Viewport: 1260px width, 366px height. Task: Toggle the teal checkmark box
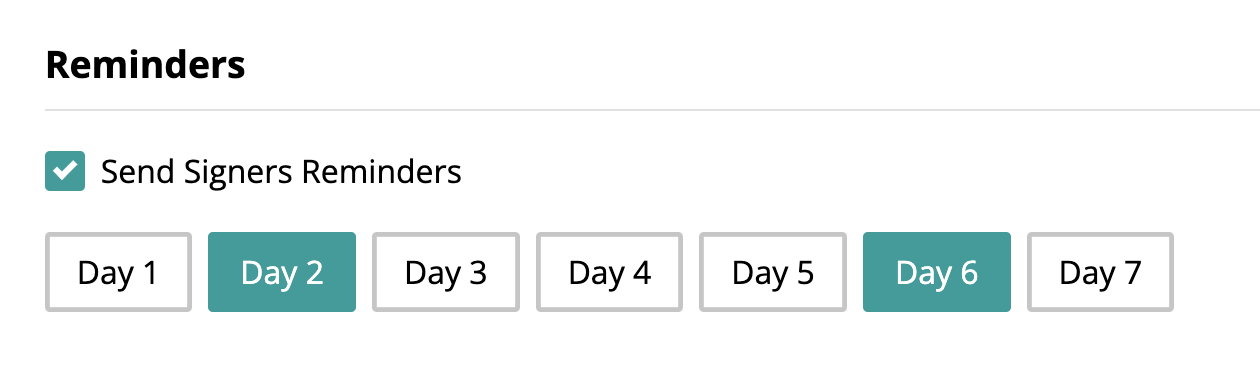65,171
